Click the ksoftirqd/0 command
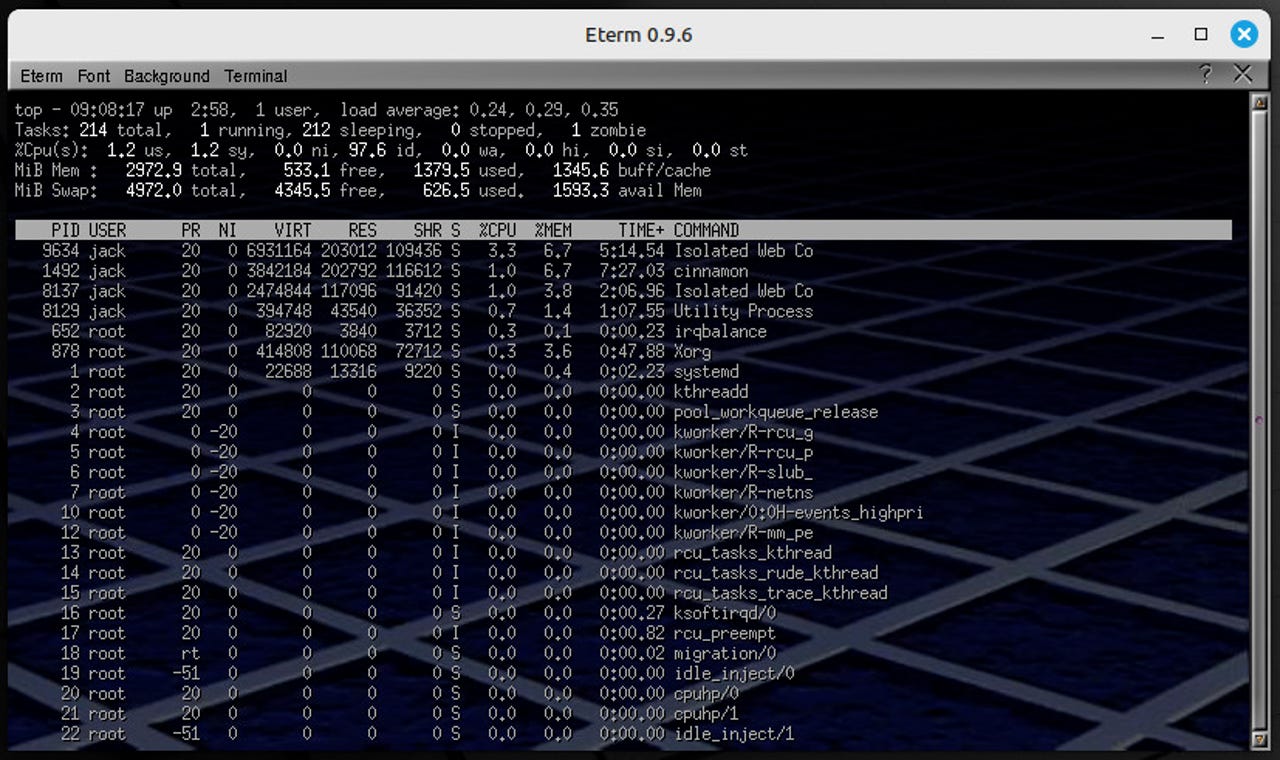The height and width of the screenshot is (760, 1280). pos(725,612)
